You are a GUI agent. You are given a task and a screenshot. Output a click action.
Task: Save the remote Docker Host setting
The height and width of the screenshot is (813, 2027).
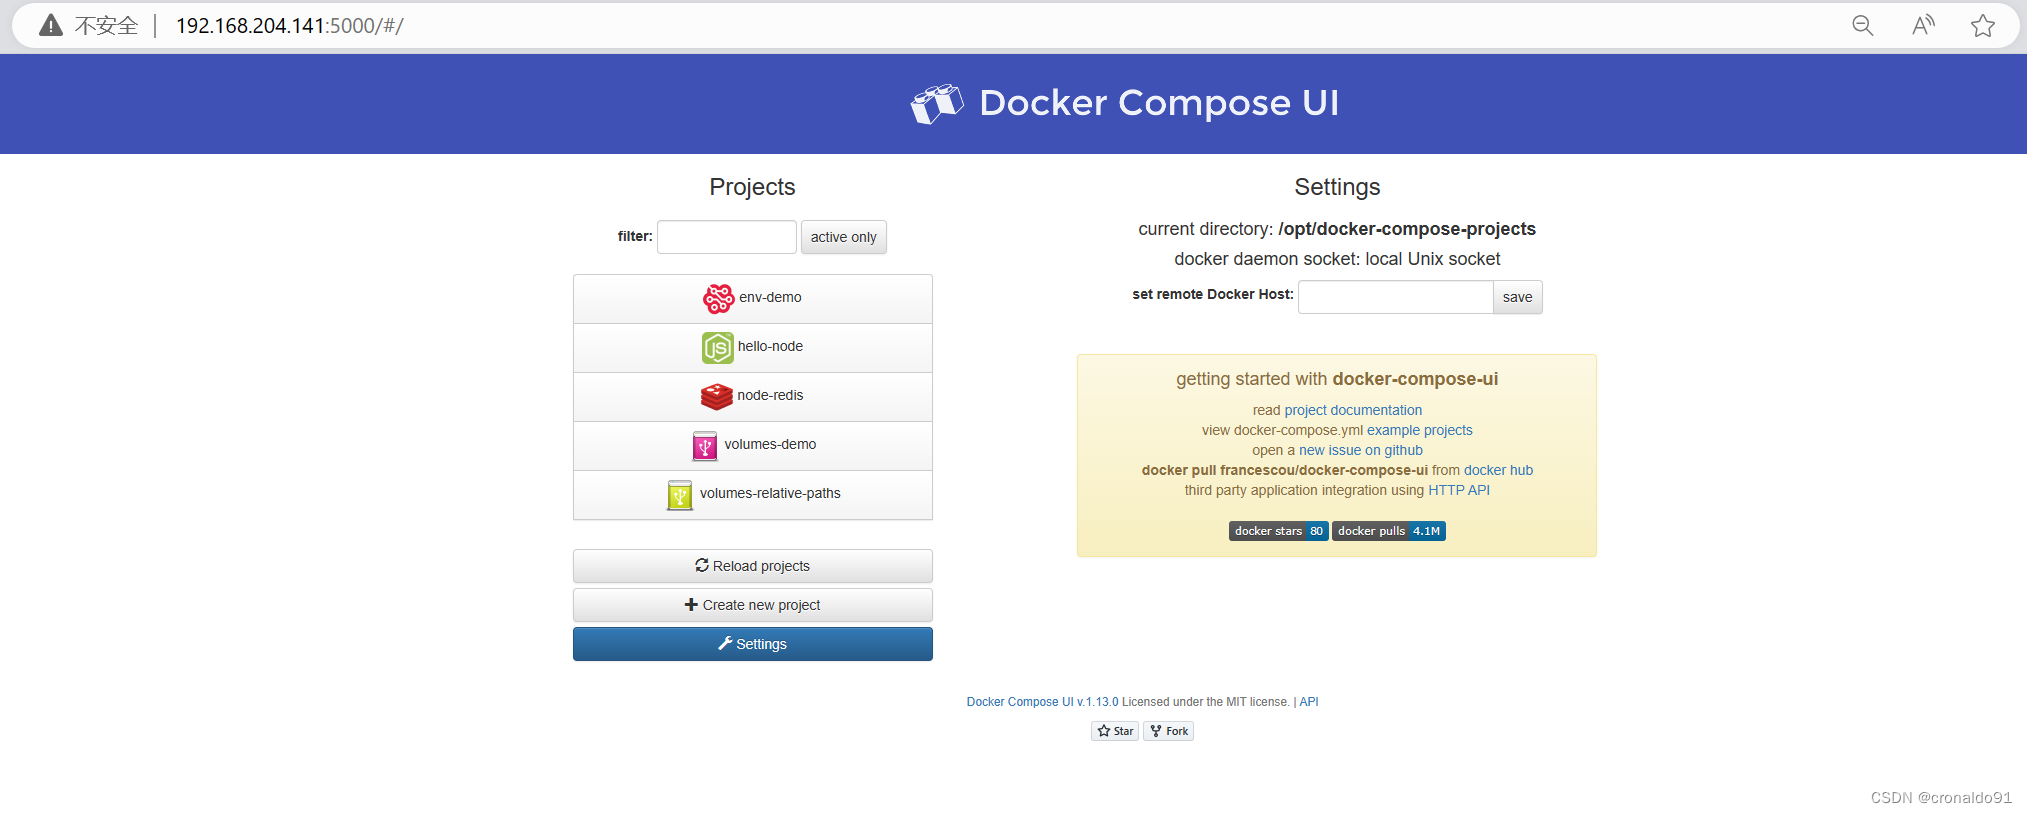pyautogui.click(x=1517, y=297)
